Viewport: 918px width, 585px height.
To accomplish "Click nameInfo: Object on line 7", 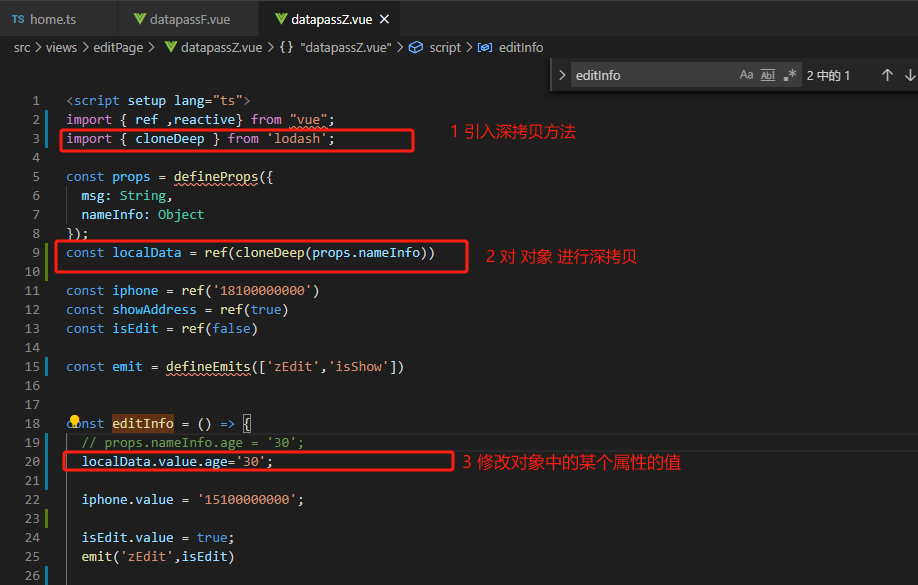I will (x=143, y=215).
